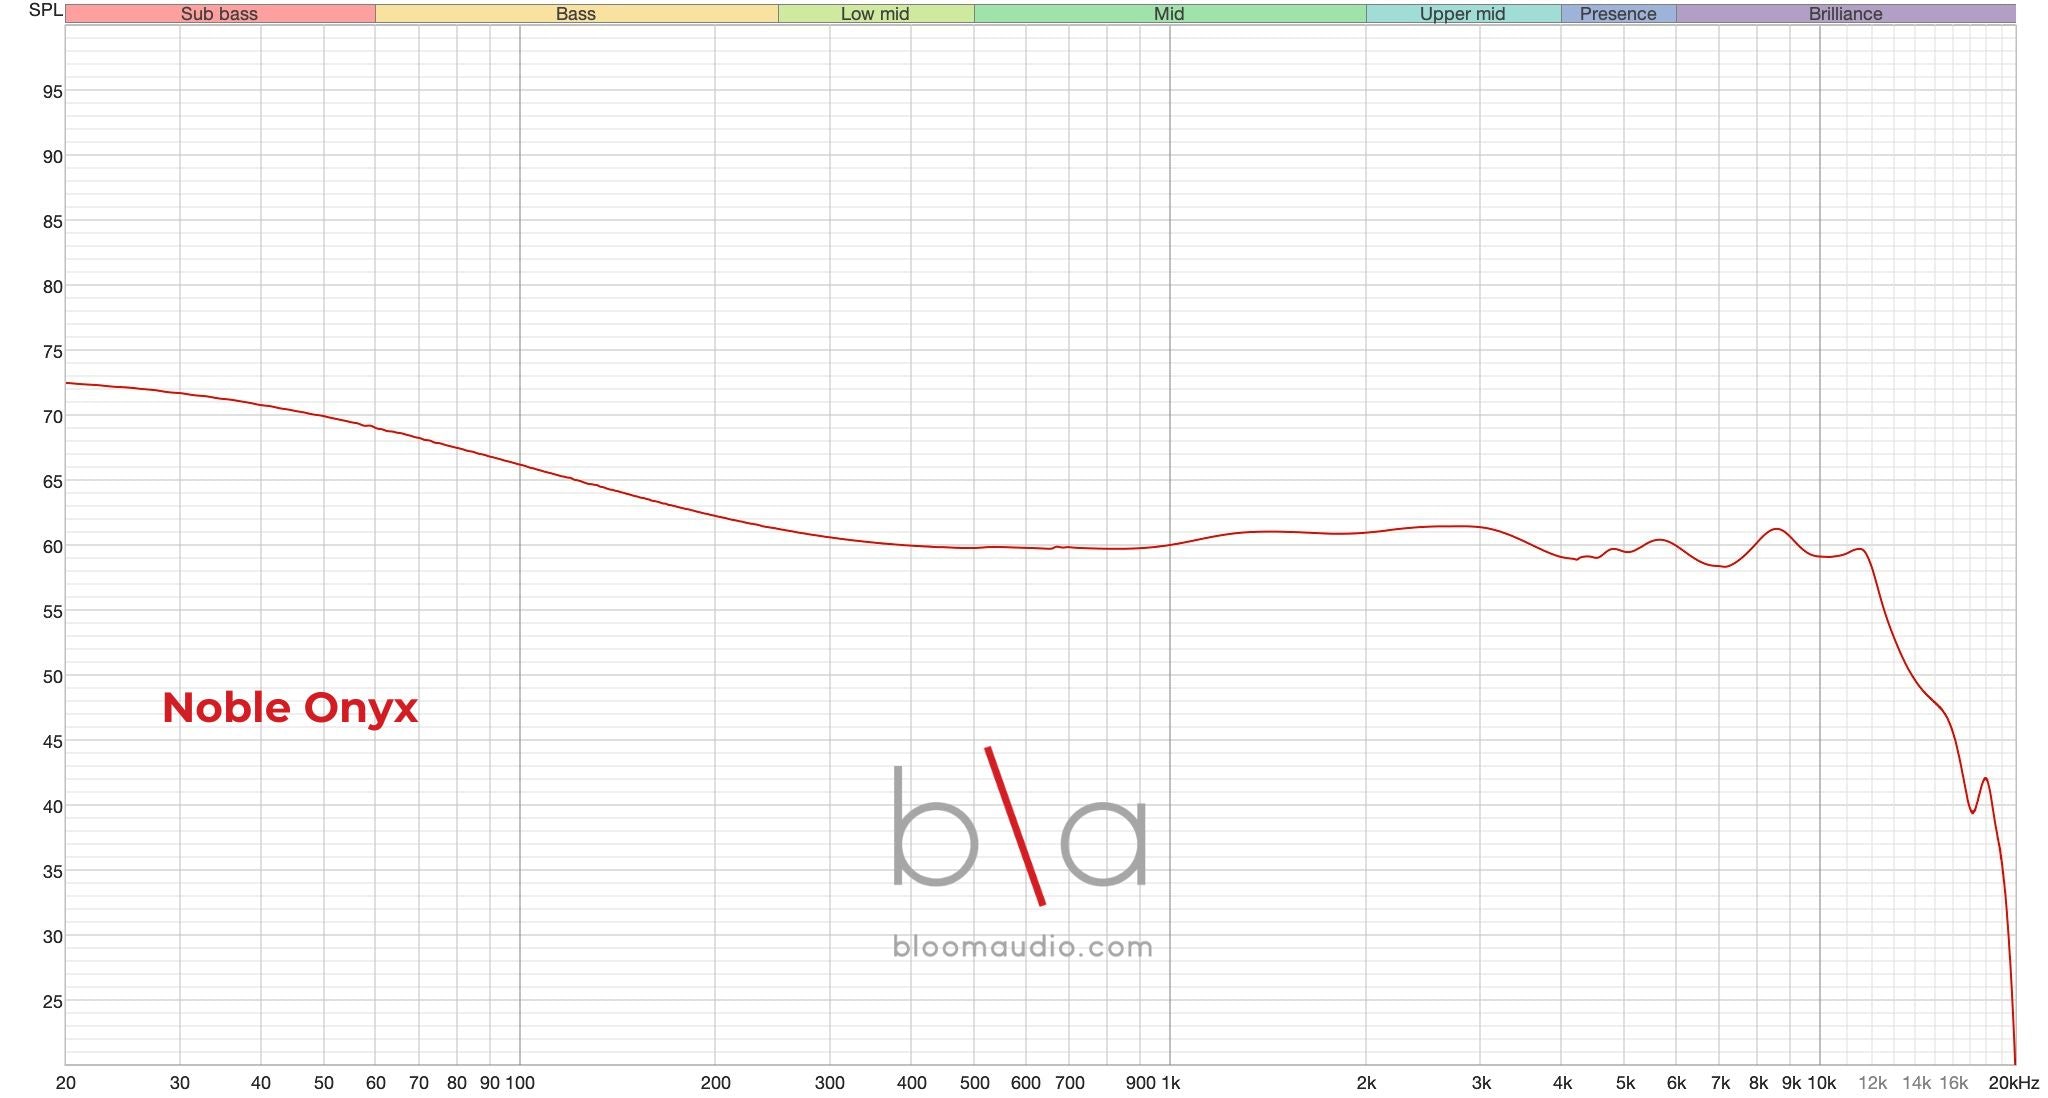Click the 95 dB axis value

[x=52, y=92]
